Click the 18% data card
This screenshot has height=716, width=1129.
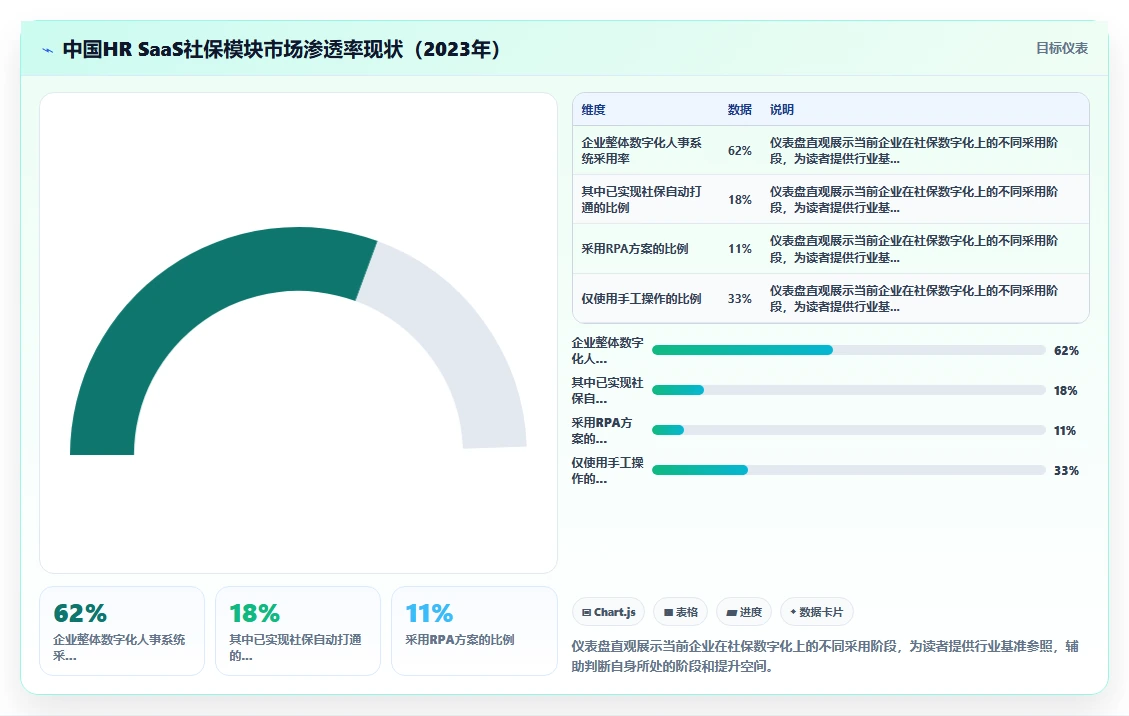(x=297, y=631)
